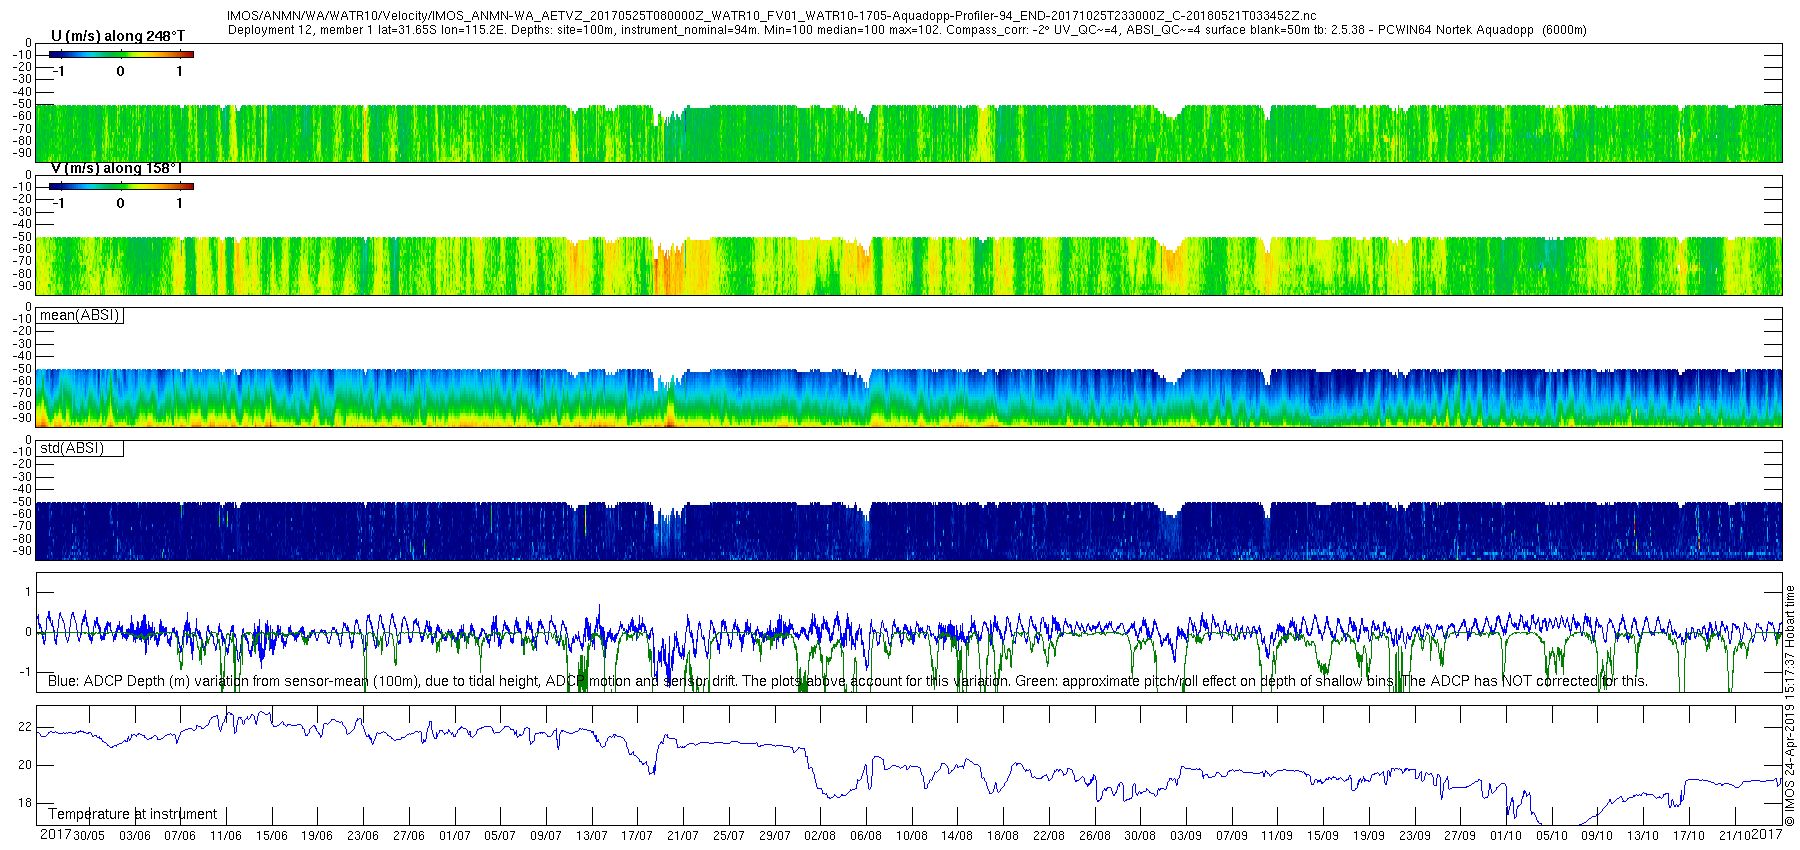Image resolution: width=1800 pixels, height=850 pixels.
Task: Click the 27/06 date tick label
Action: (x=409, y=836)
